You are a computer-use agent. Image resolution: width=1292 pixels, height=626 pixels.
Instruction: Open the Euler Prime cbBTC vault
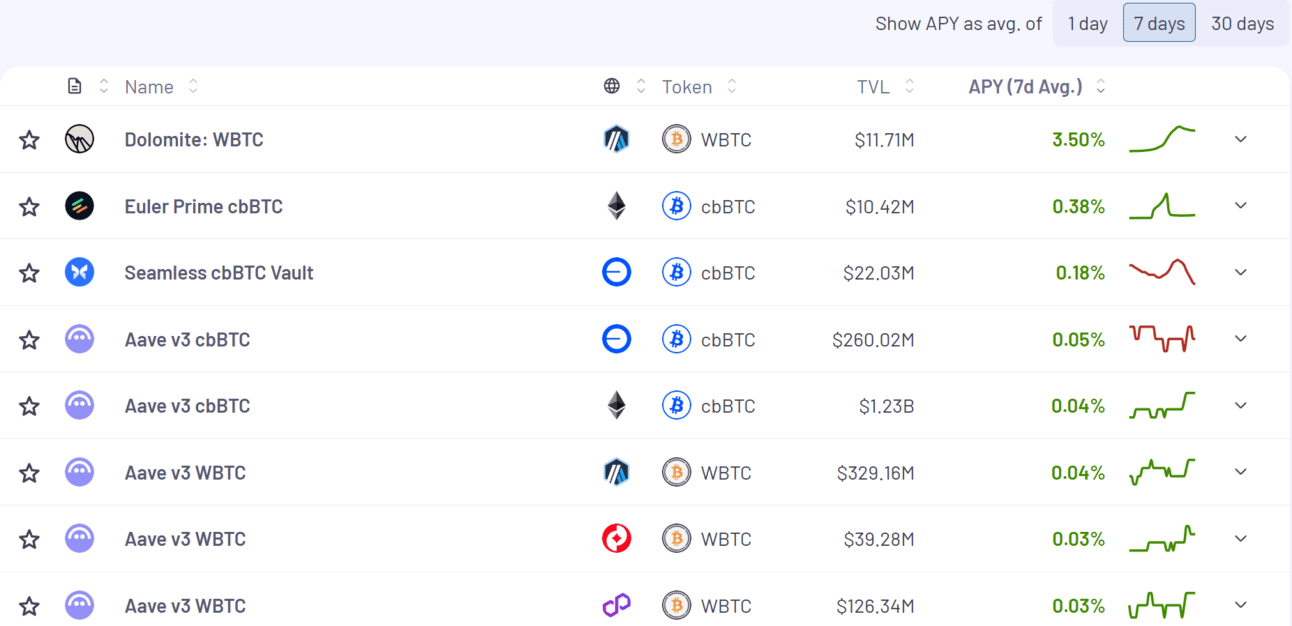tap(204, 206)
